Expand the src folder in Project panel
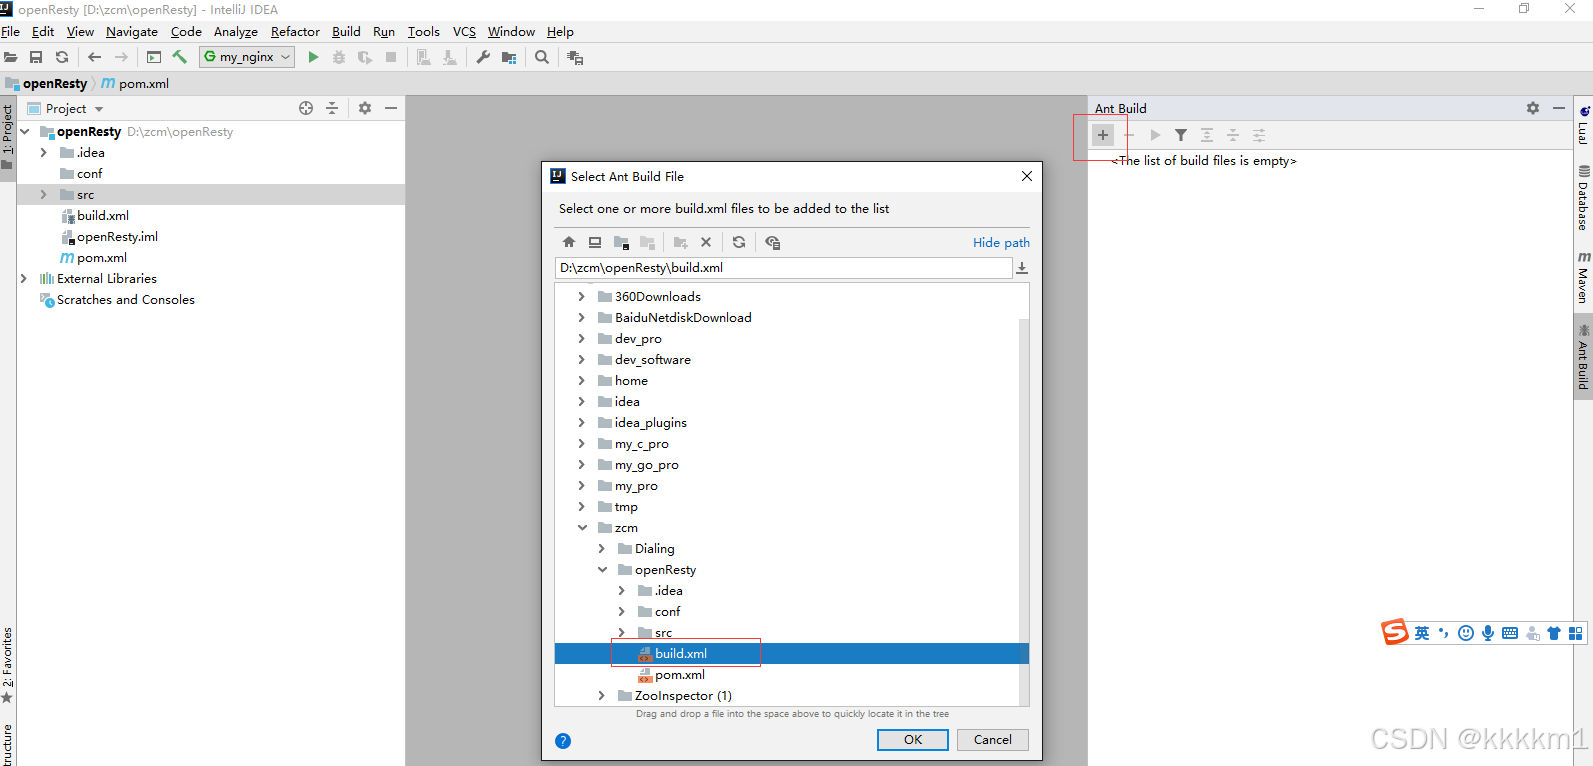This screenshot has height=766, width=1593. 43,195
